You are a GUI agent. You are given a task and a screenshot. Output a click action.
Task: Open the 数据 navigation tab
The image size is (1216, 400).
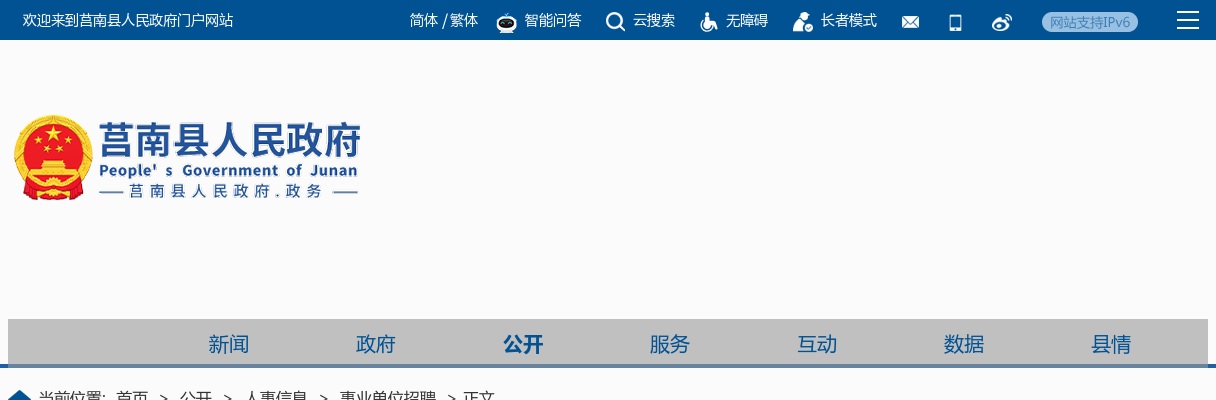[964, 345]
